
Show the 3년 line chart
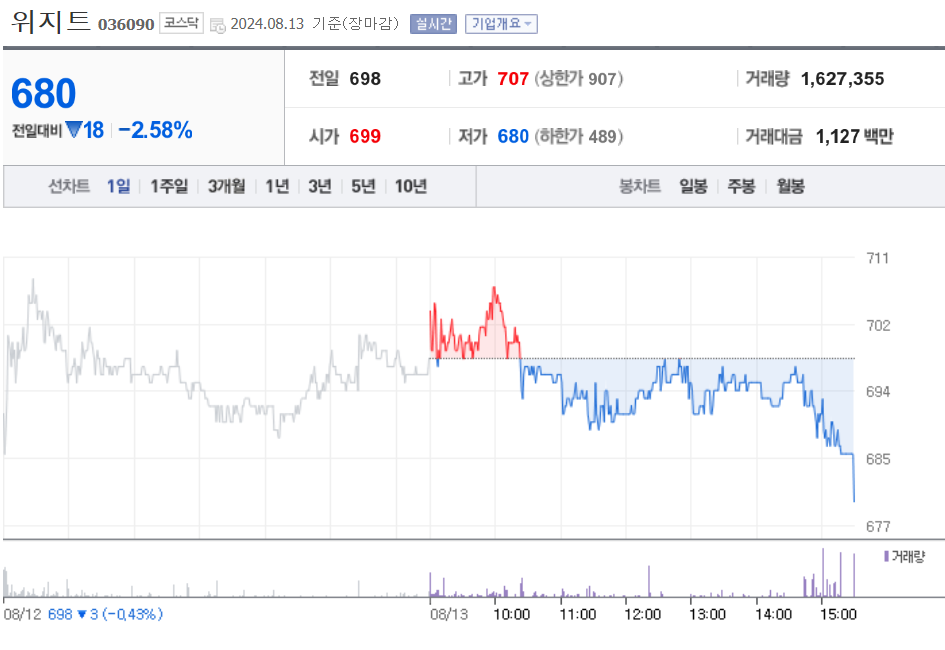coord(320,186)
